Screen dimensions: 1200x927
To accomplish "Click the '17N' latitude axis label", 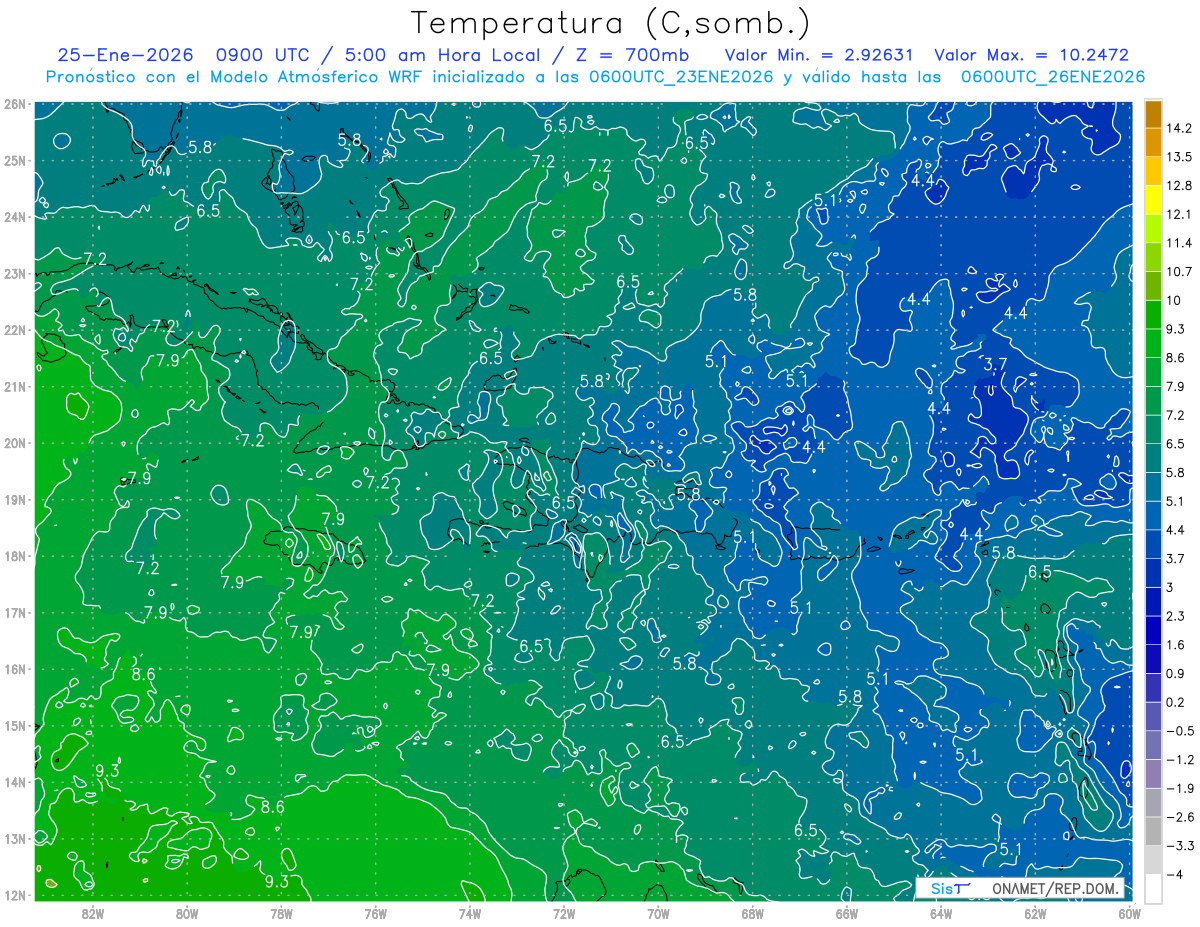I will (15, 612).
